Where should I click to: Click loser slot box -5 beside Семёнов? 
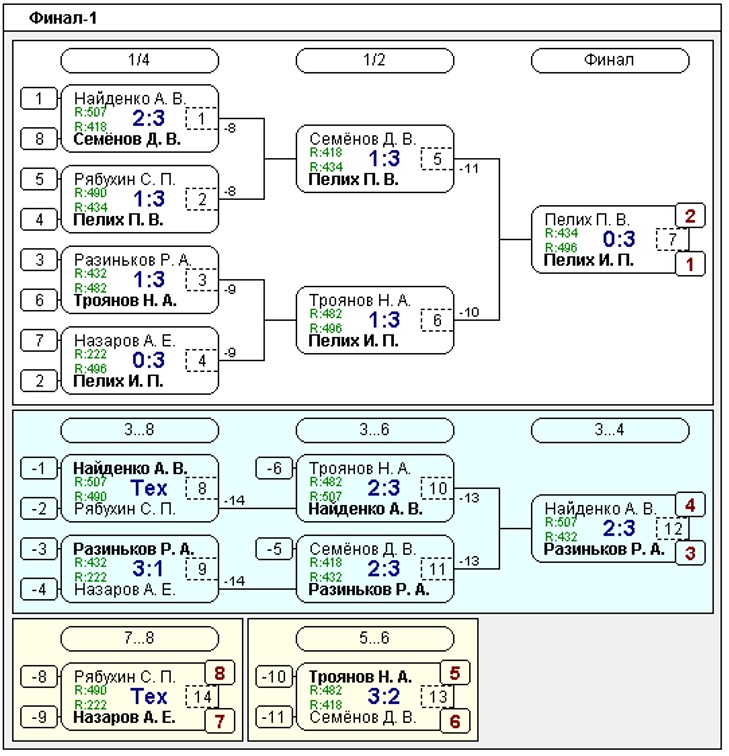click(x=274, y=549)
